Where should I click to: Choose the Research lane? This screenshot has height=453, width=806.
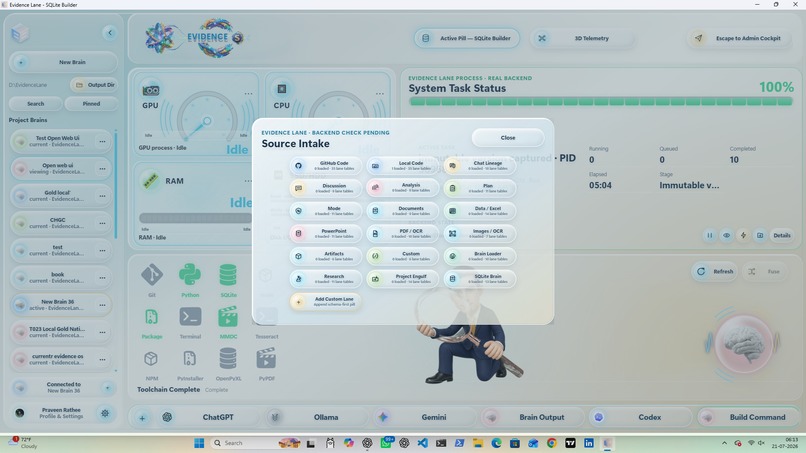325,279
